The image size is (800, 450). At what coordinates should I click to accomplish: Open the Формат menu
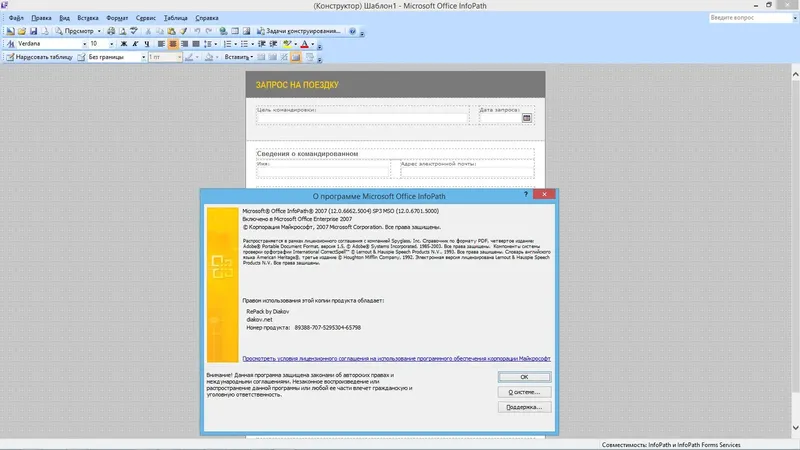[x=117, y=18]
